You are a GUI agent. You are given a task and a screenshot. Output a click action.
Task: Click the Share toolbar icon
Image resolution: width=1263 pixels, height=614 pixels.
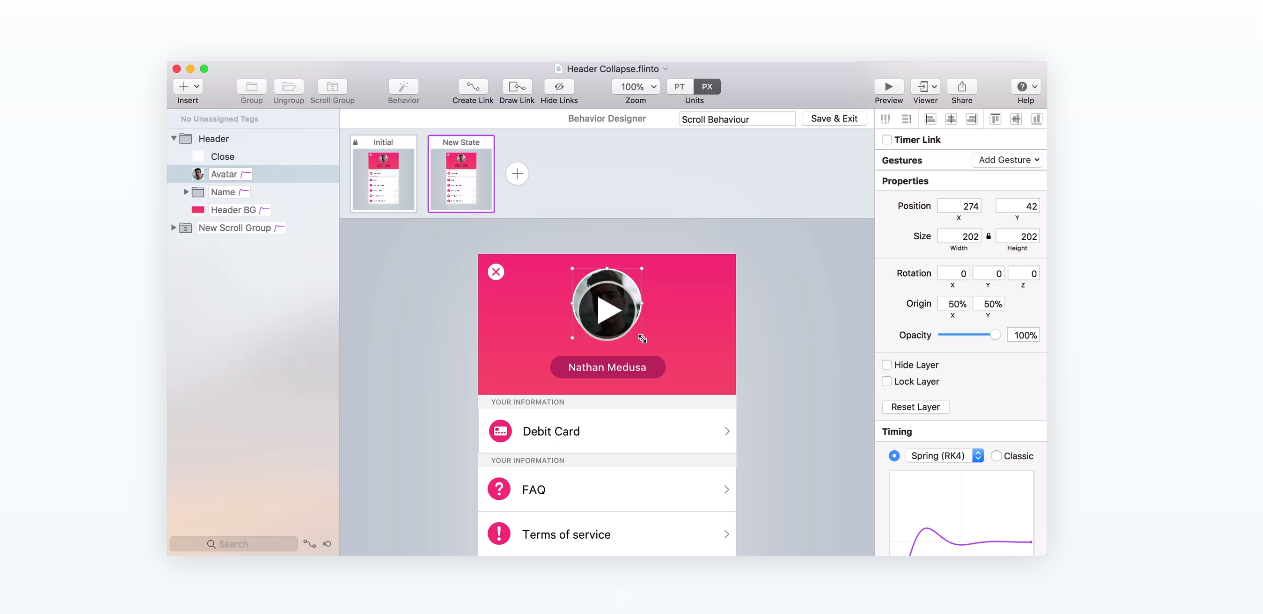(x=961, y=87)
